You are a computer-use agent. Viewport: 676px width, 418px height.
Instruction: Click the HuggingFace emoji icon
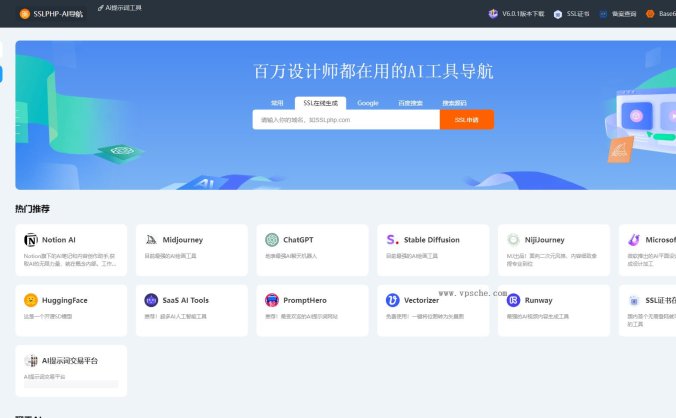[31, 300]
